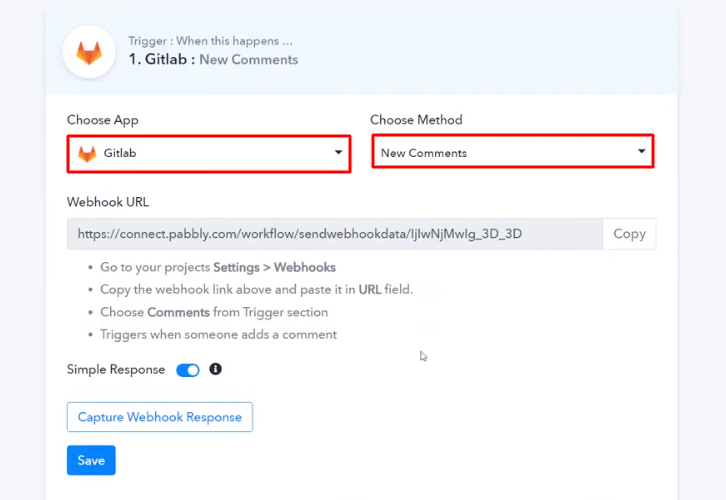
Task: Save the trigger configuration
Action: tap(91, 460)
